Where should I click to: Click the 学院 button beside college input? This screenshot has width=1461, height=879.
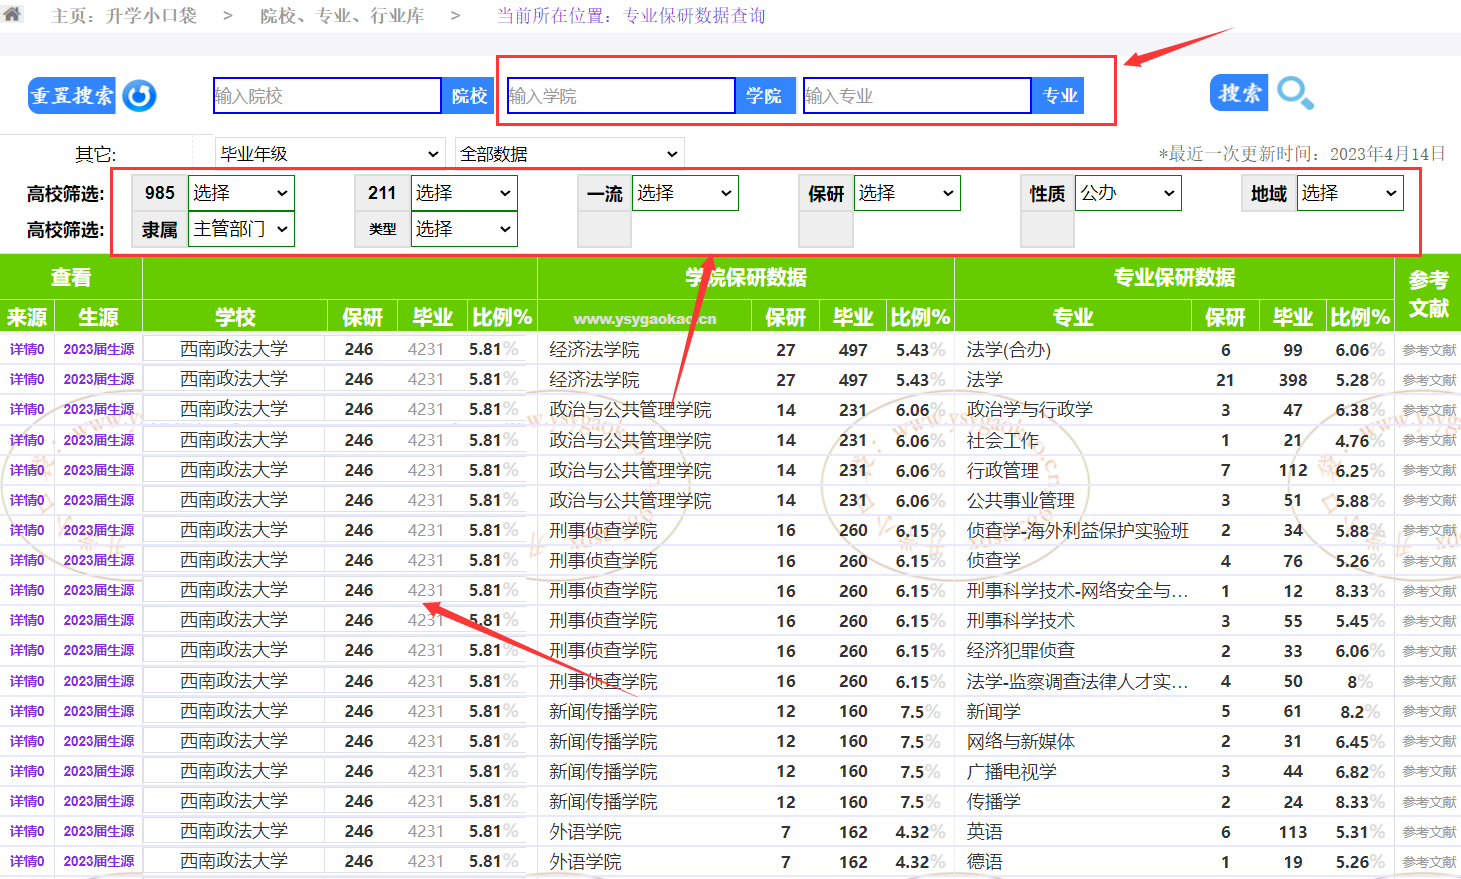764,96
